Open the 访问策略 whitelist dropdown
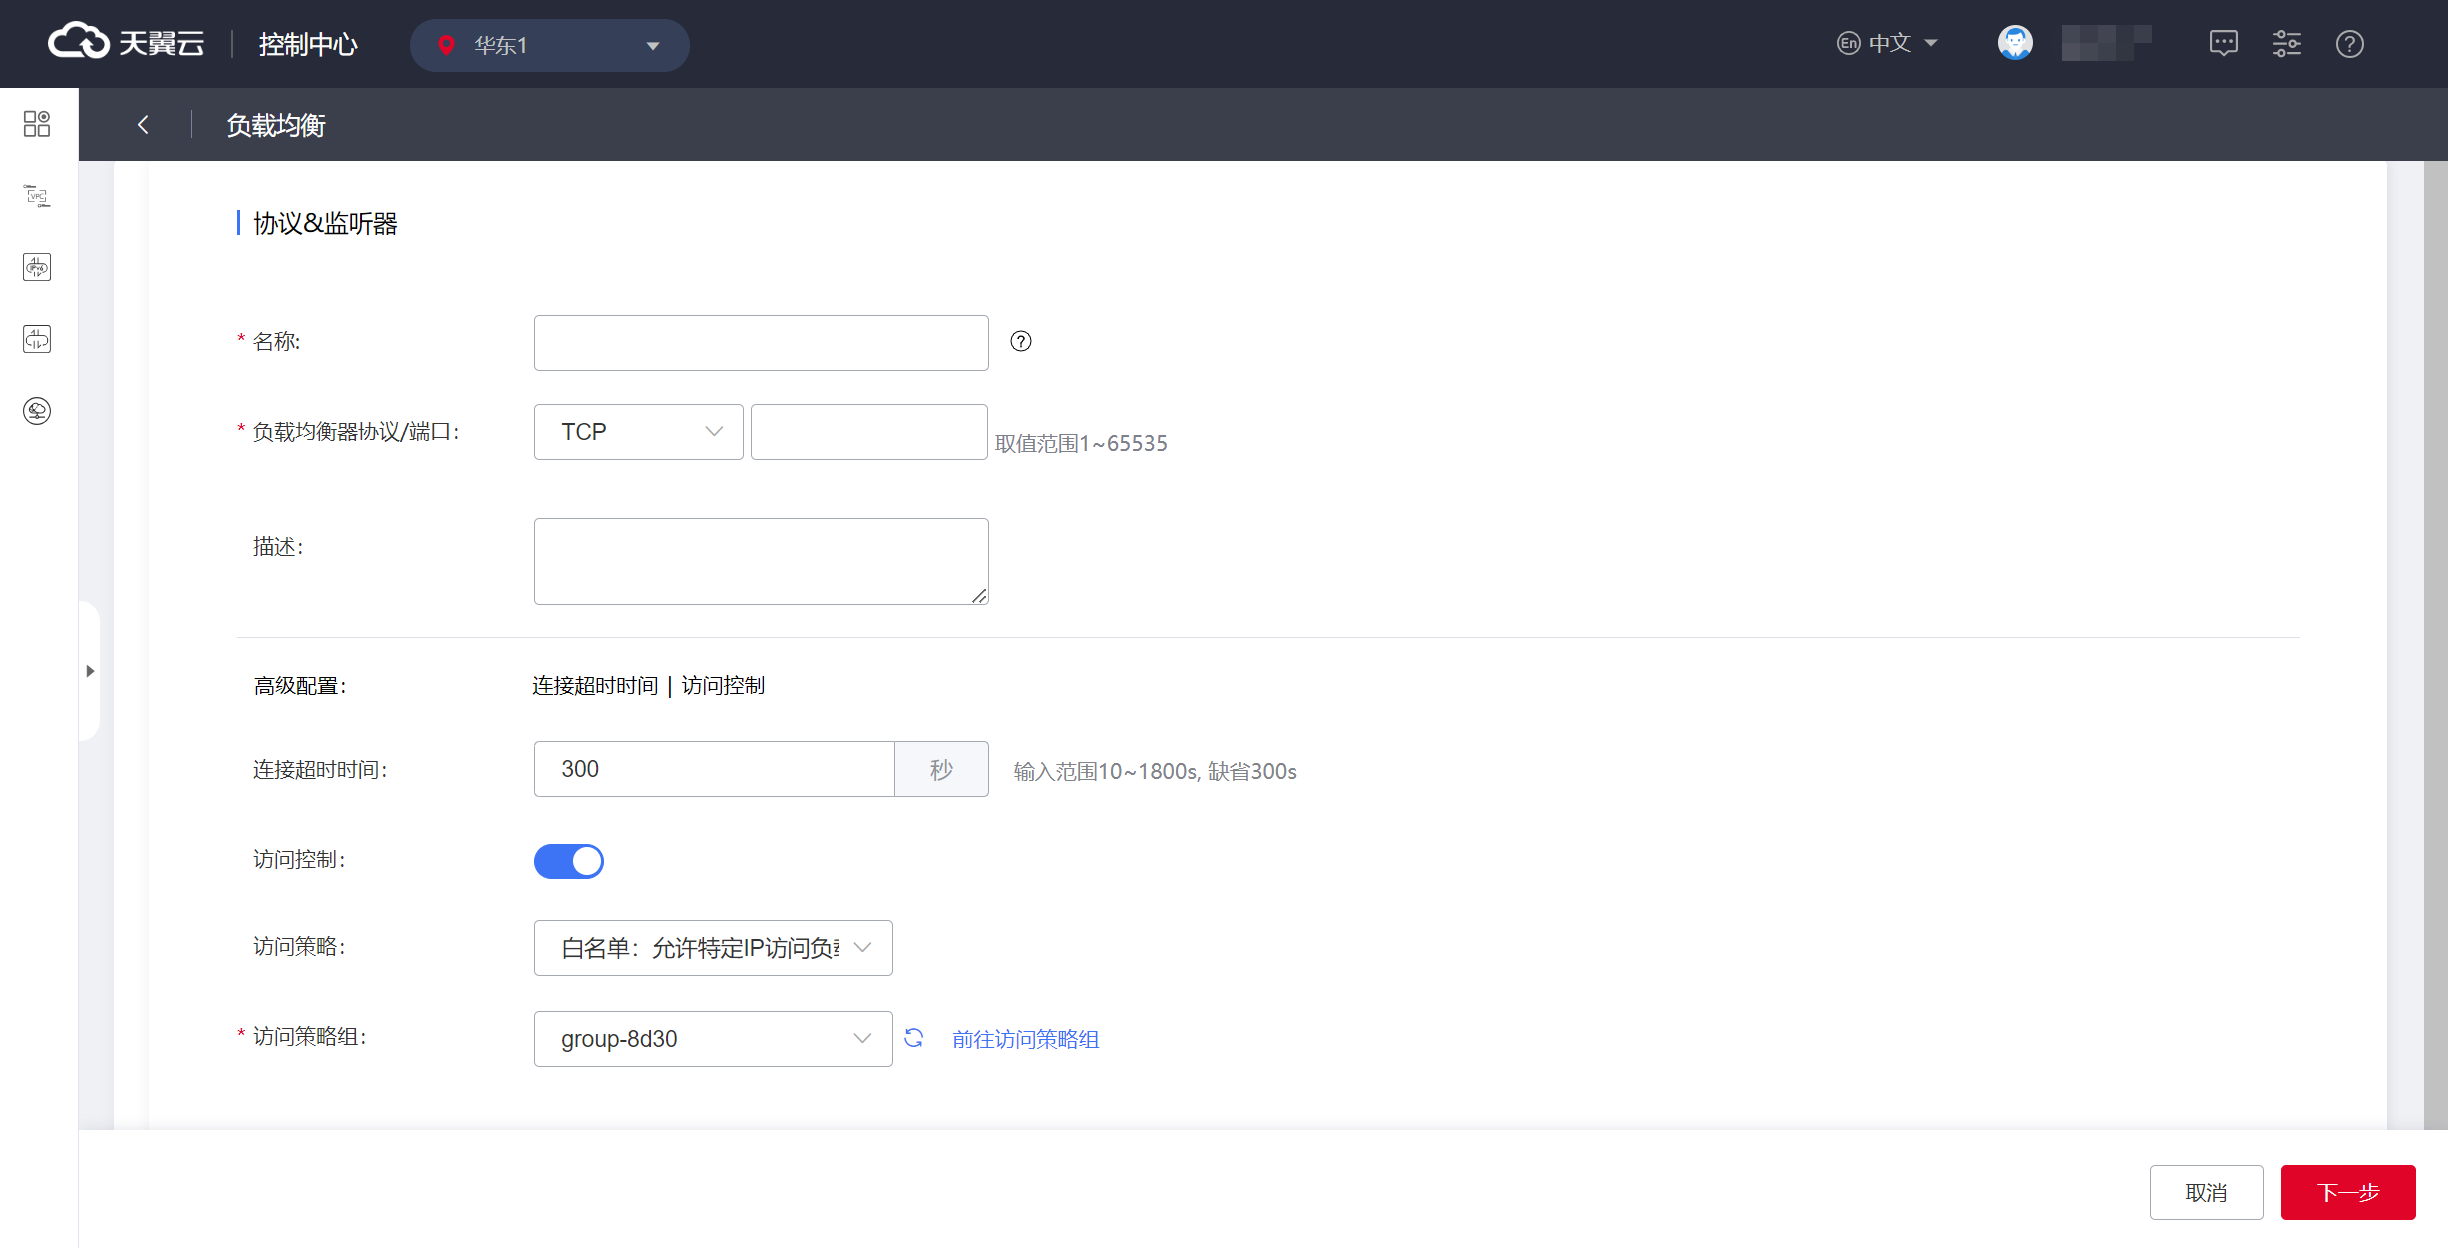 (x=712, y=948)
